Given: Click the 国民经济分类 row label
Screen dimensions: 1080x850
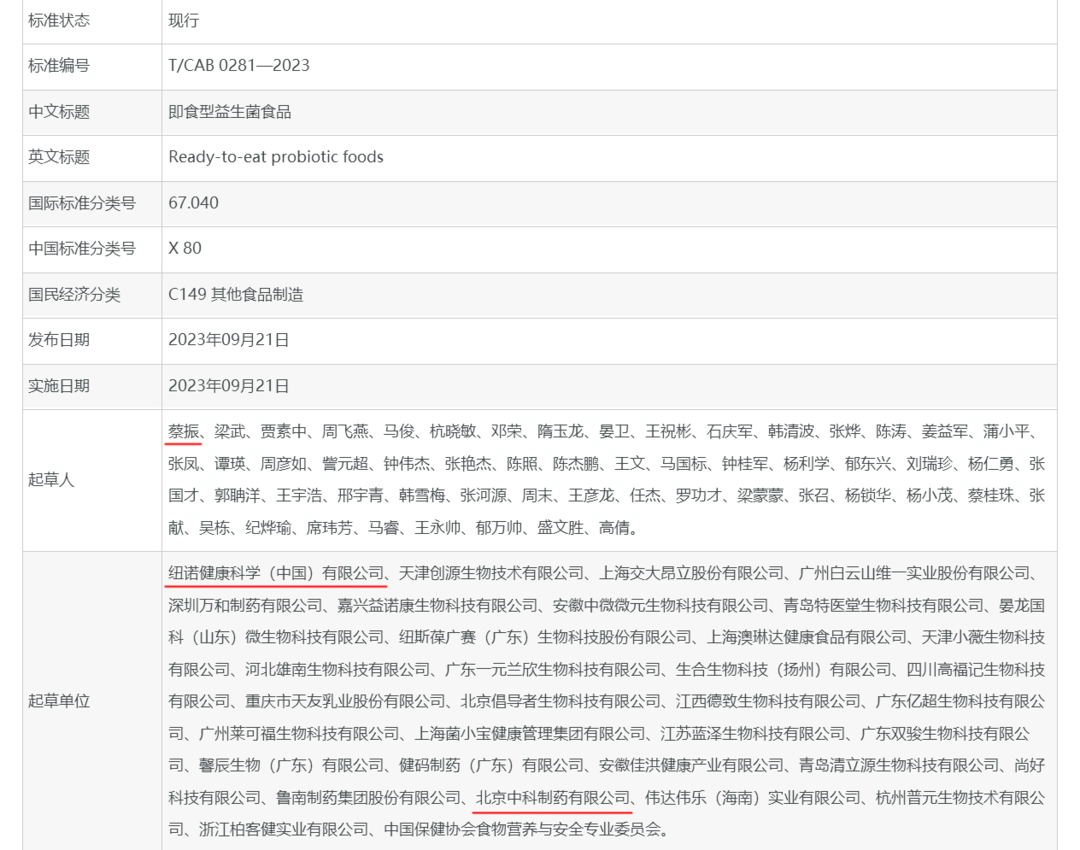Looking at the screenshot, I should tap(75, 294).
